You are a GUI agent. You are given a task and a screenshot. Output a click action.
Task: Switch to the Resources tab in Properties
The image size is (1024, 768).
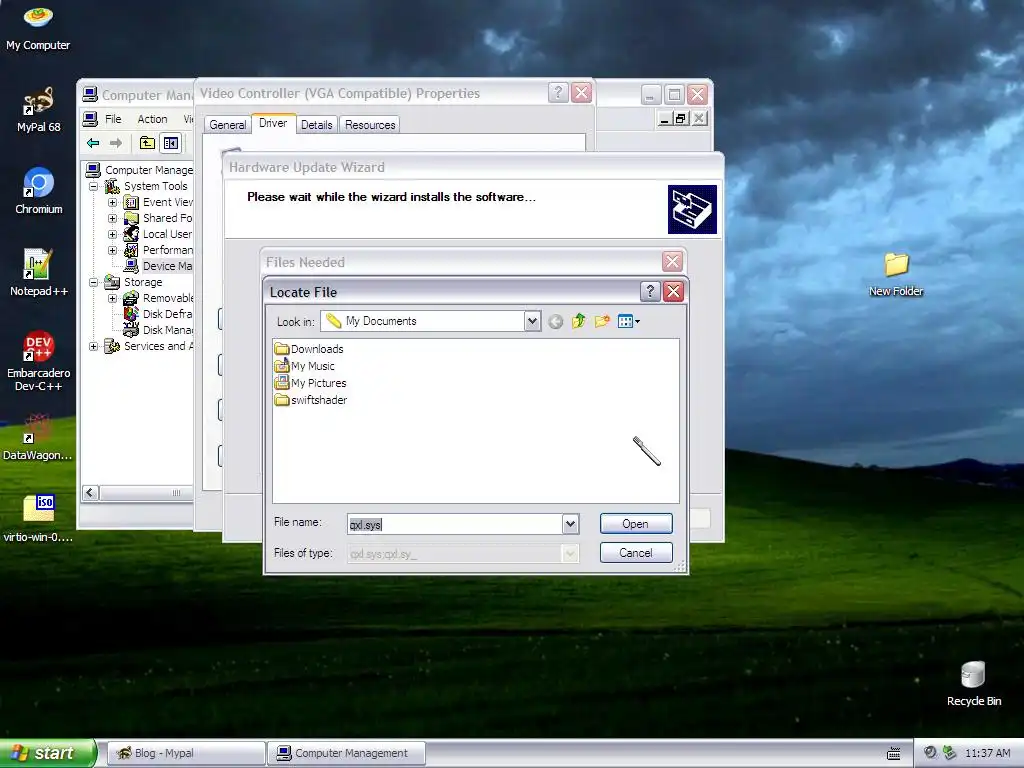pos(370,125)
